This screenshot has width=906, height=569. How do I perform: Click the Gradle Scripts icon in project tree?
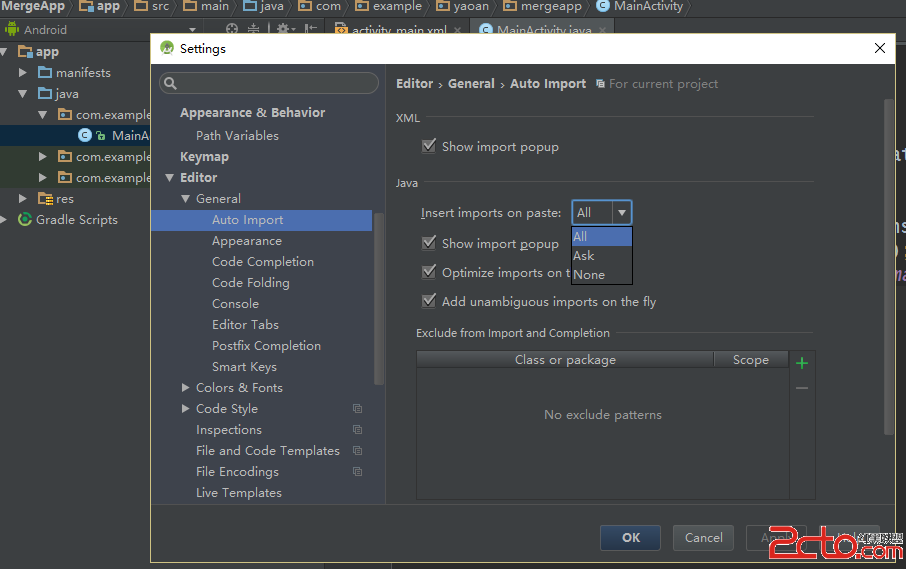click(x=25, y=220)
